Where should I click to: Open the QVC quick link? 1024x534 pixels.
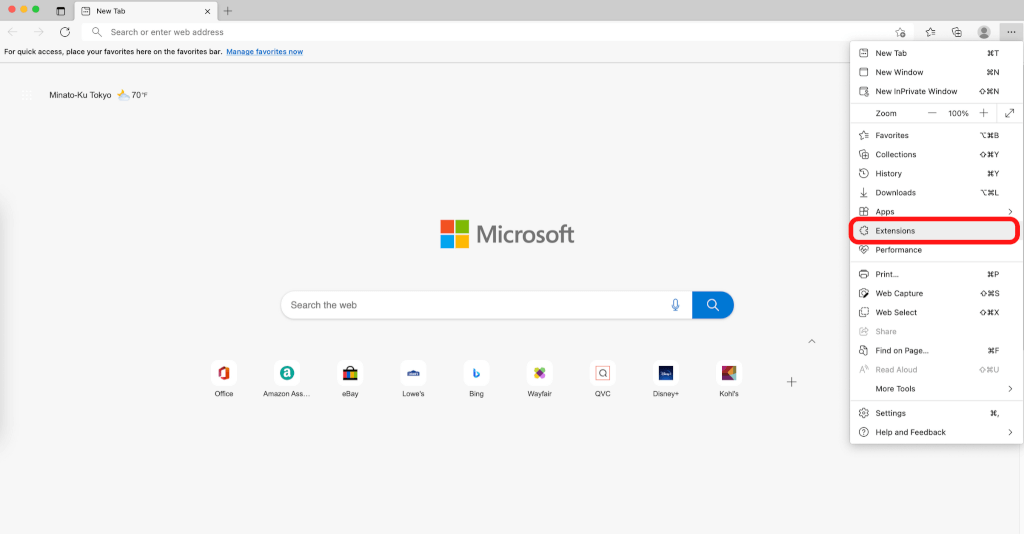603,379
